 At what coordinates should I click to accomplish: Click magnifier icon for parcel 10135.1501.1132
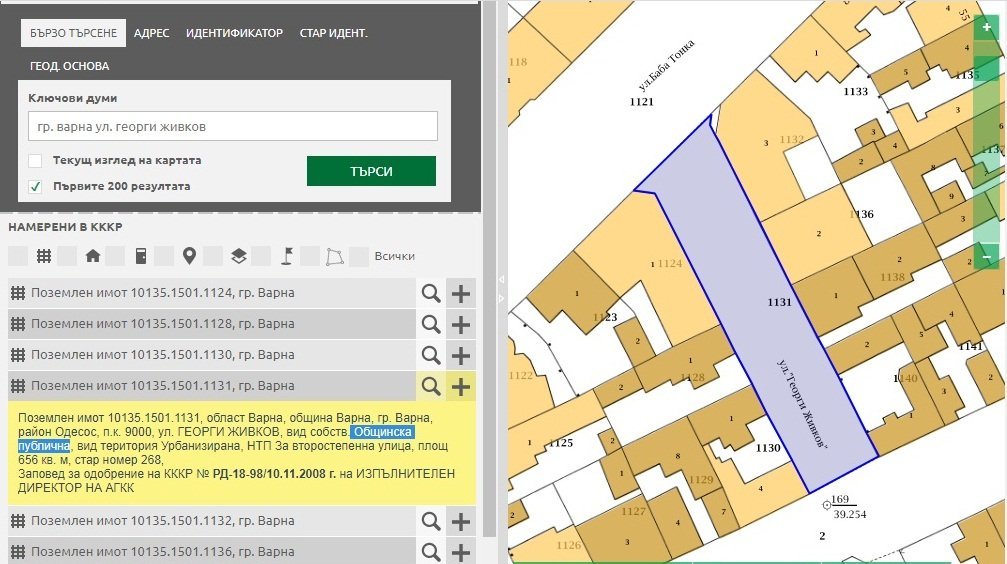click(431, 521)
